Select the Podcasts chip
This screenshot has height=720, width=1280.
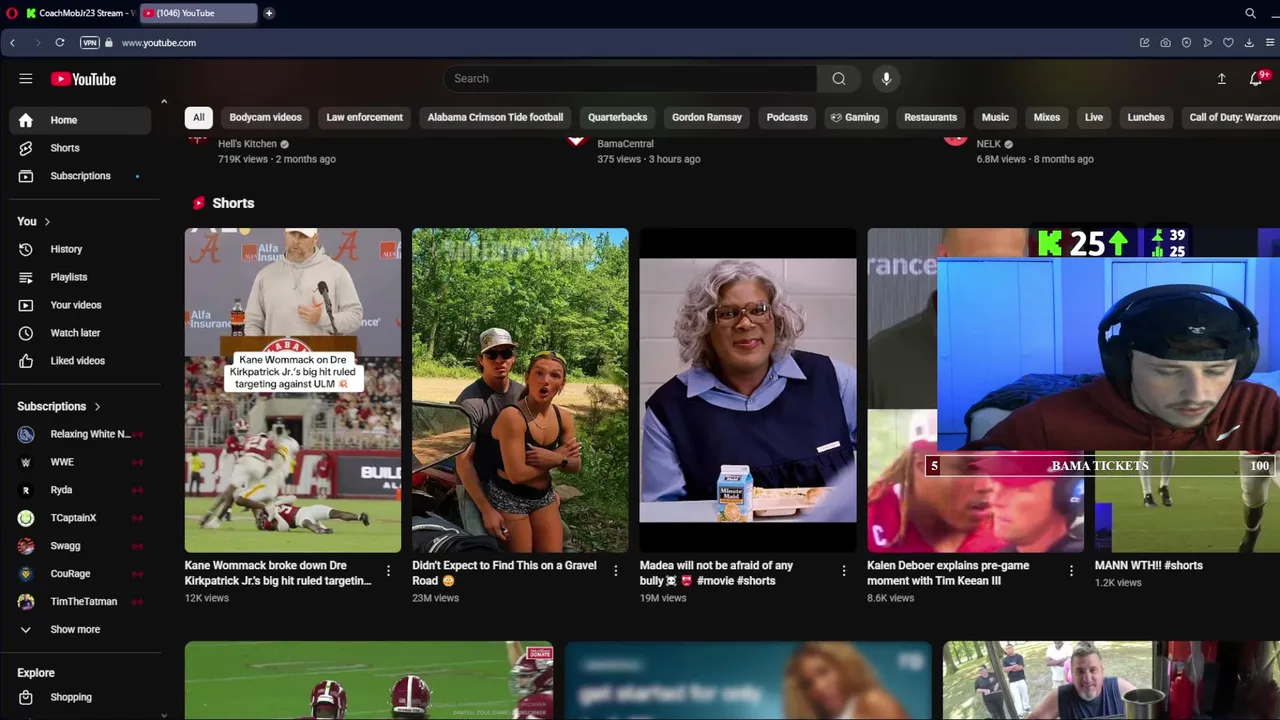pyautogui.click(x=787, y=117)
